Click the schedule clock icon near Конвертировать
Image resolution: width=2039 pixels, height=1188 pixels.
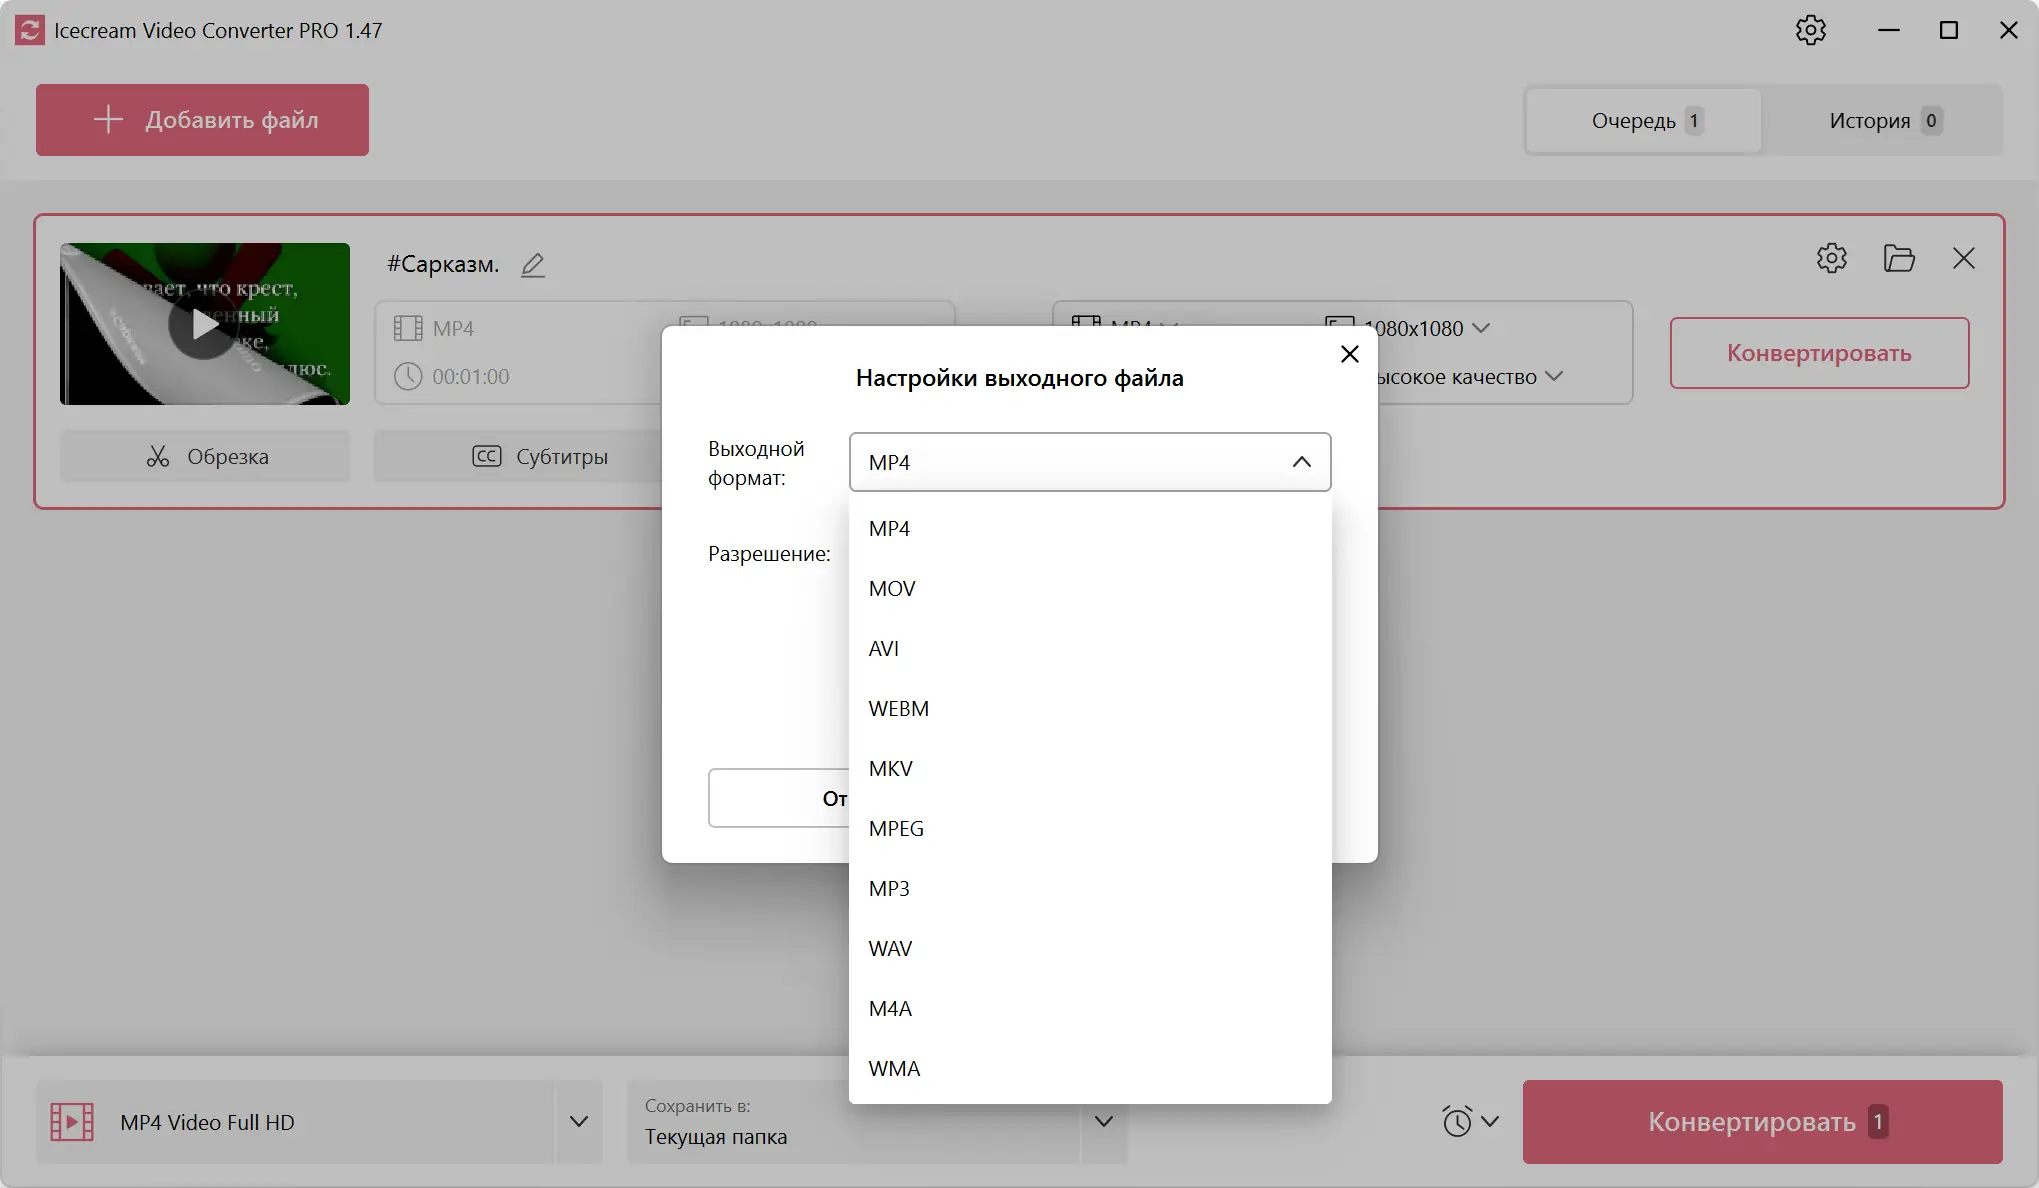coord(1457,1121)
